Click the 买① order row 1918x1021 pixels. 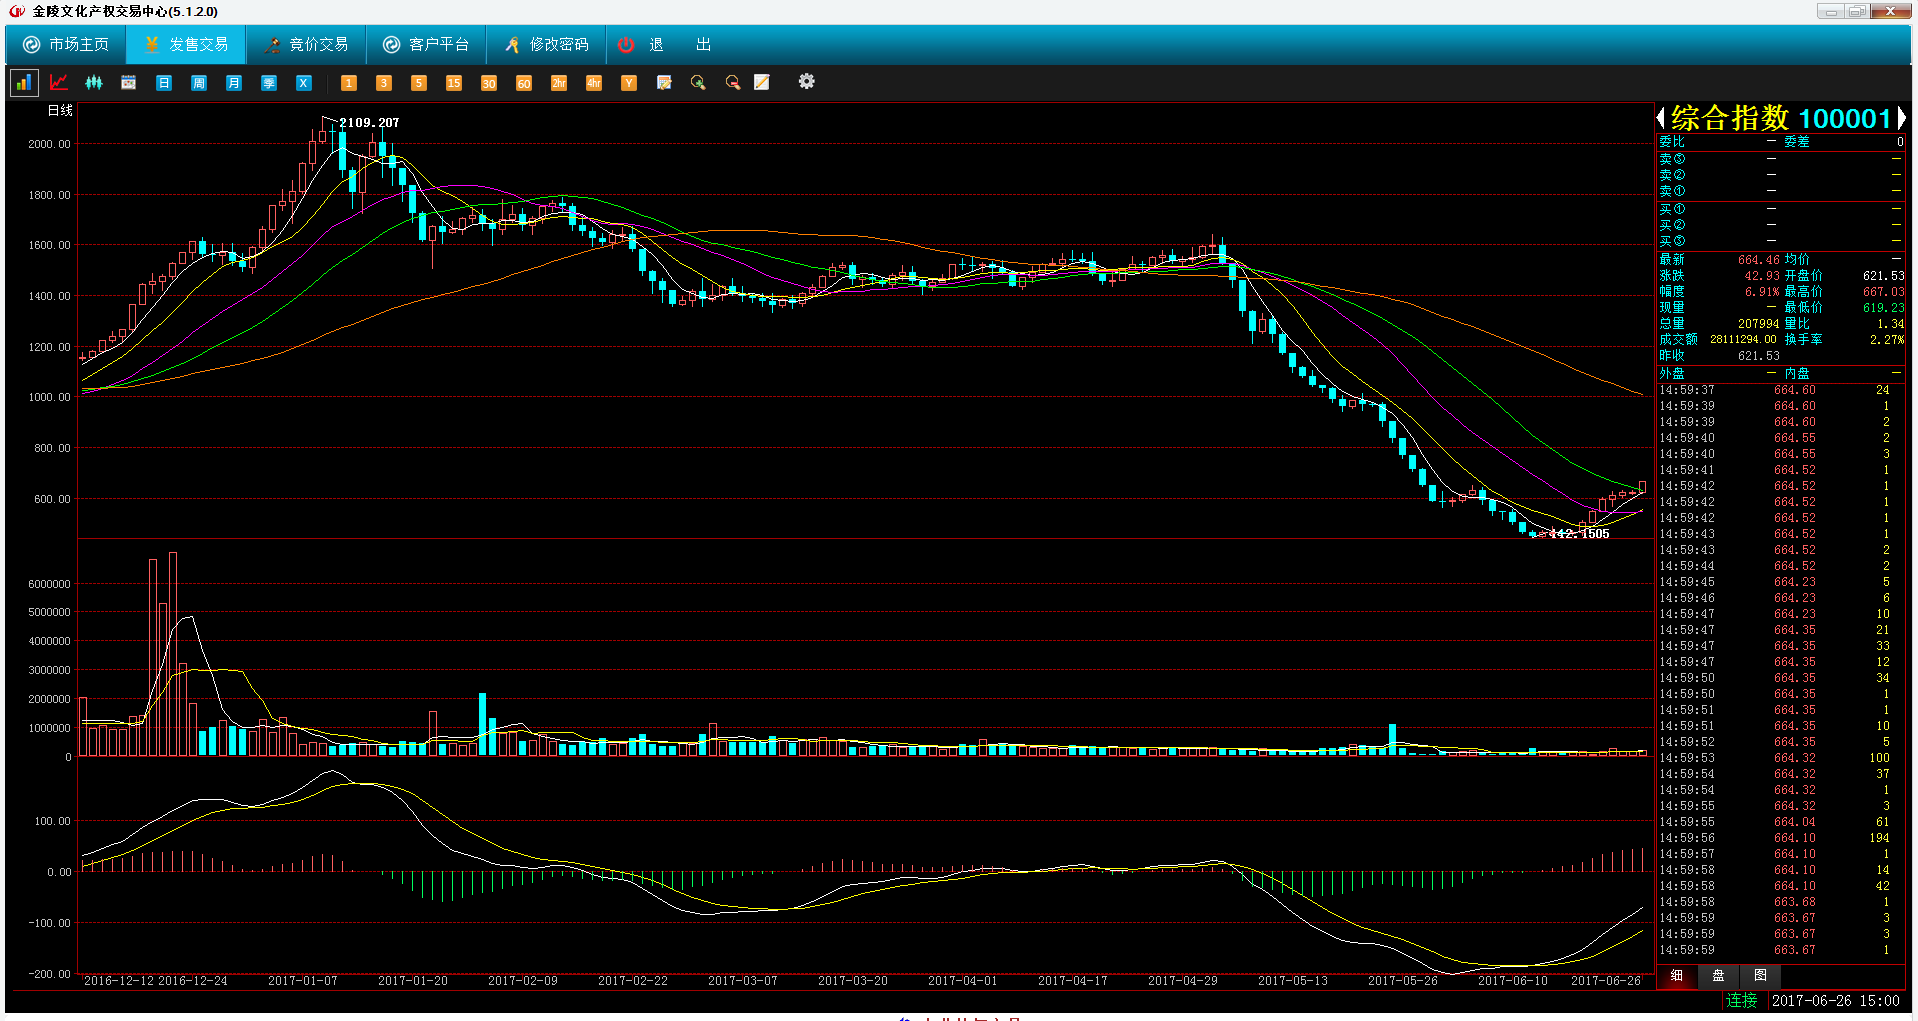click(1781, 208)
